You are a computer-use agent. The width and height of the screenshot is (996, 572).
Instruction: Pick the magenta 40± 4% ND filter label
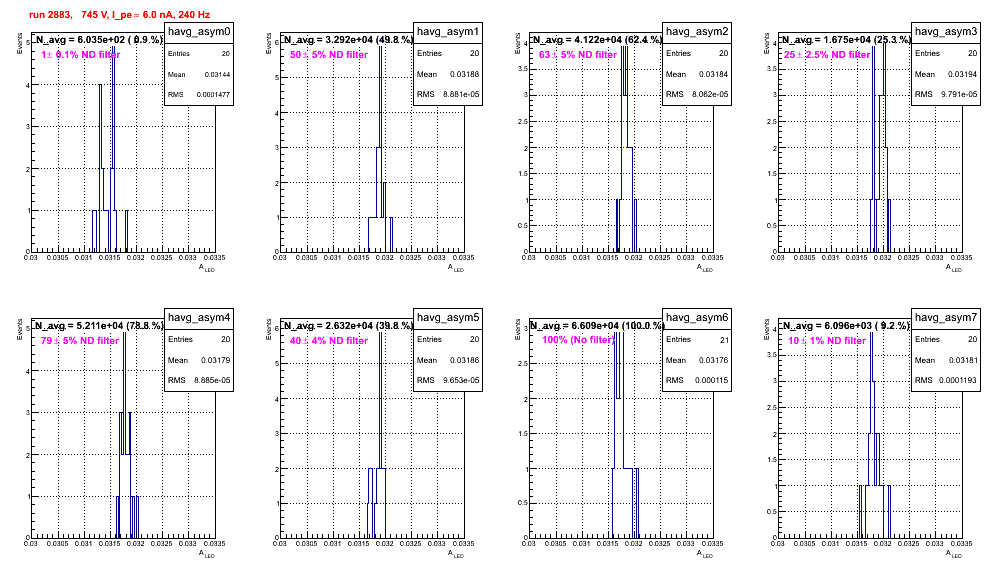pyautogui.click(x=329, y=341)
